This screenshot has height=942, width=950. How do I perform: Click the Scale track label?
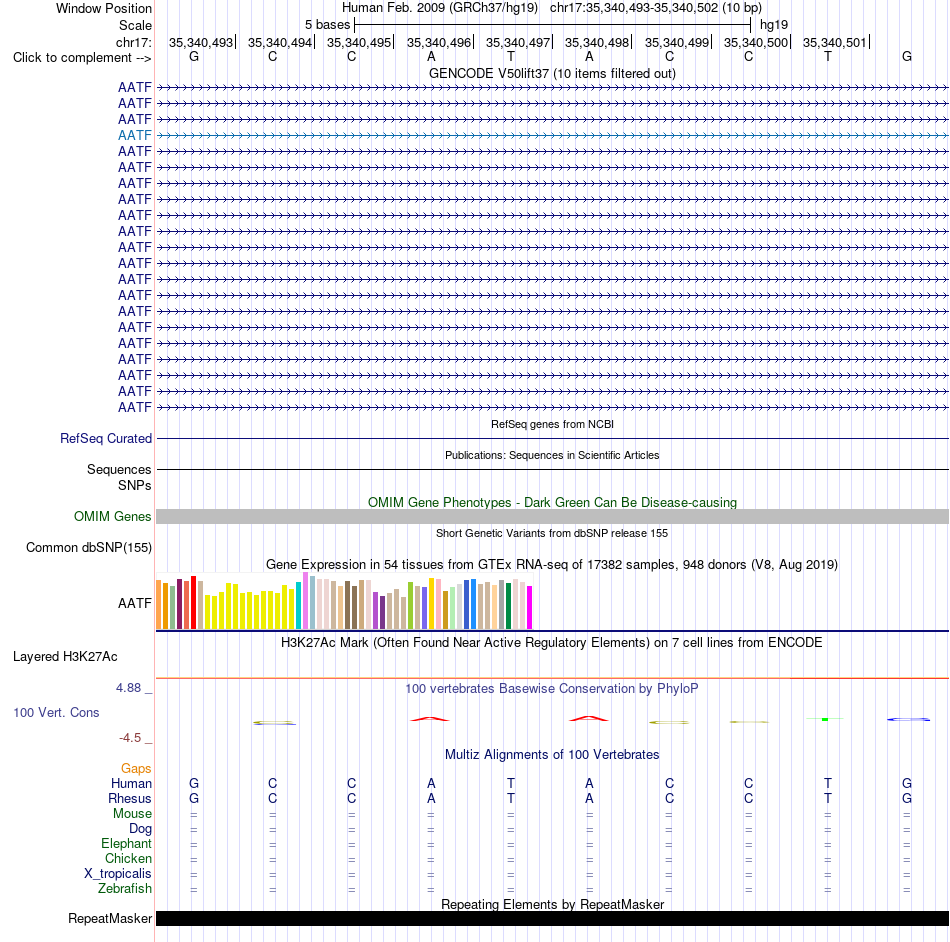coord(135,25)
